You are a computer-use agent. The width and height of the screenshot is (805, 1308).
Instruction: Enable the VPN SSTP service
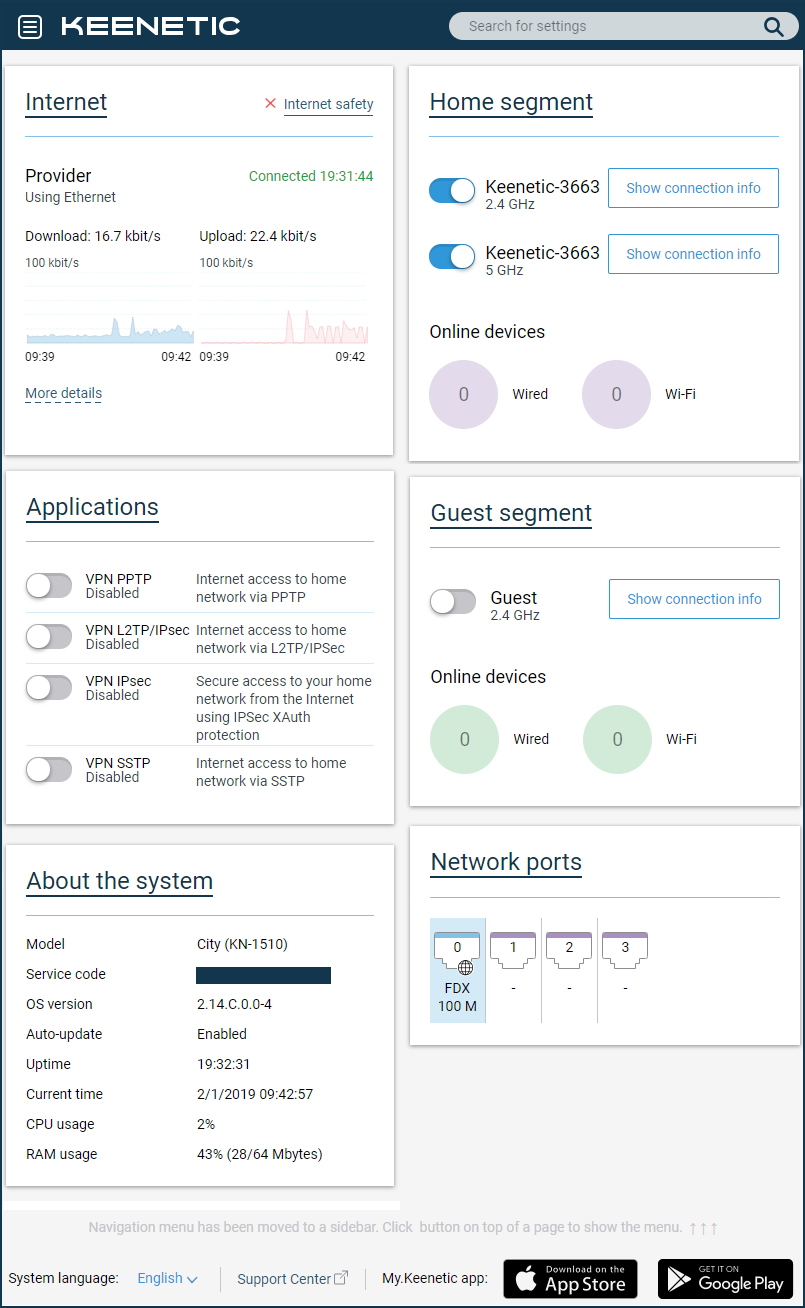pyautogui.click(x=49, y=768)
